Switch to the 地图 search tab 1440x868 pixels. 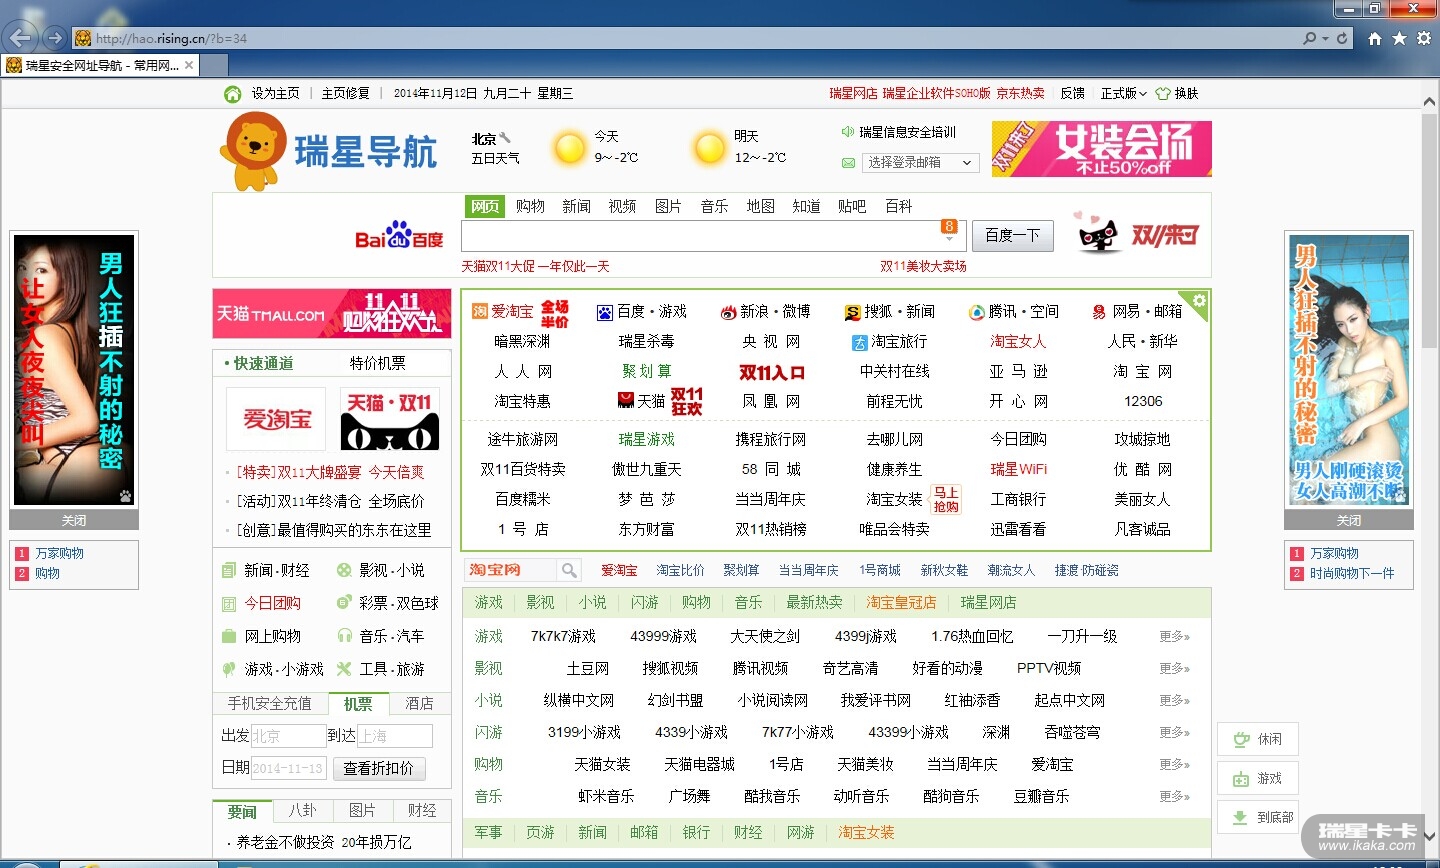pyautogui.click(x=760, y=206)
